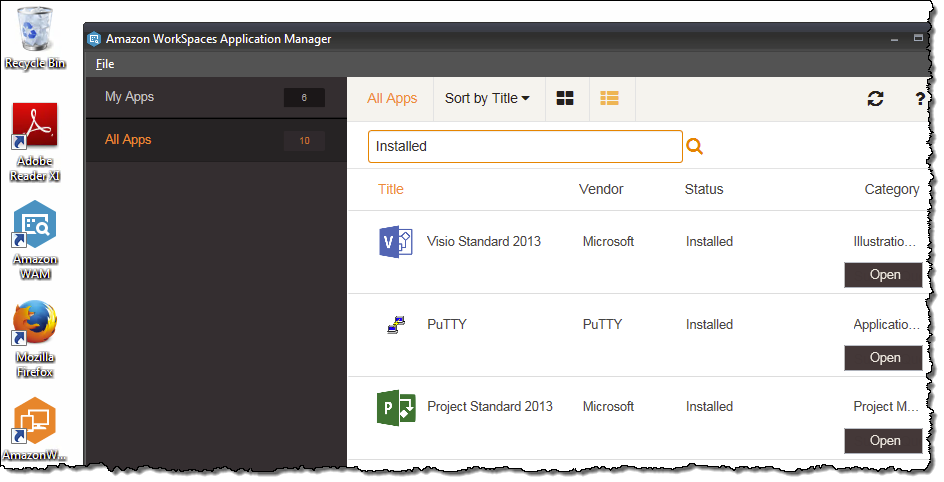Switch to list view layout
The height and width of the screenshot is (482, 944).
[609, 98]
